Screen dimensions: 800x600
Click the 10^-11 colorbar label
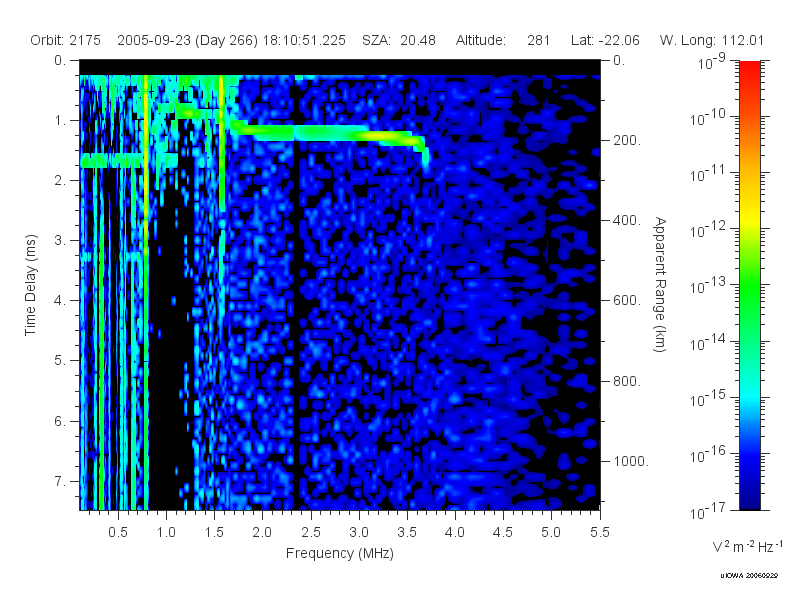(708, 173)
